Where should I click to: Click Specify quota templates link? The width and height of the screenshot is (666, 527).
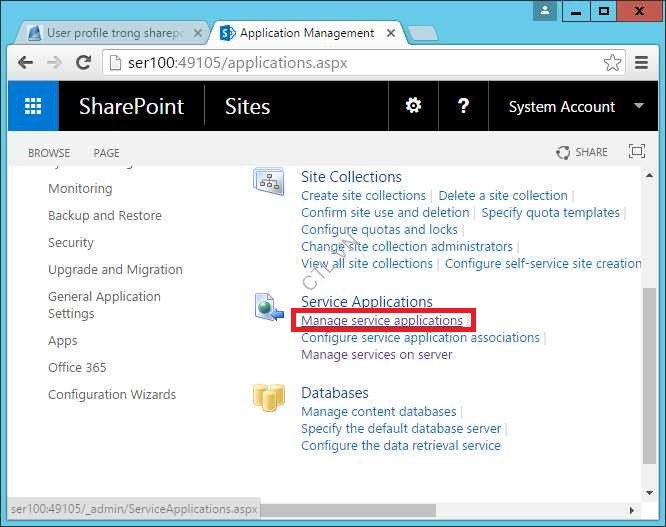550,212
